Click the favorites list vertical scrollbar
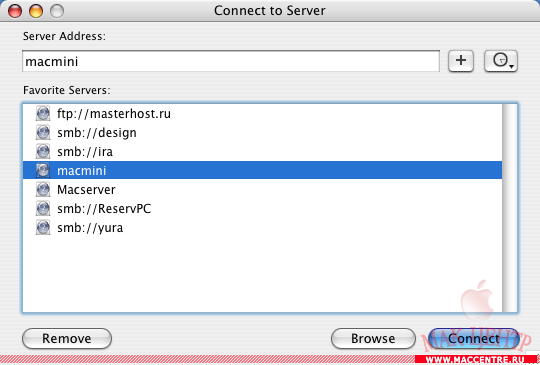This screenshot has width=540, height=365. 509,208
